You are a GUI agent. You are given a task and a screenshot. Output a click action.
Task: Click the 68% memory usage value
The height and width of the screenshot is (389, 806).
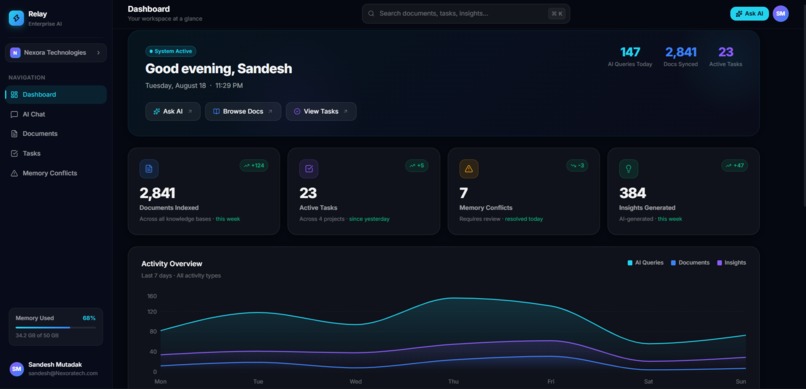point(89,318)
